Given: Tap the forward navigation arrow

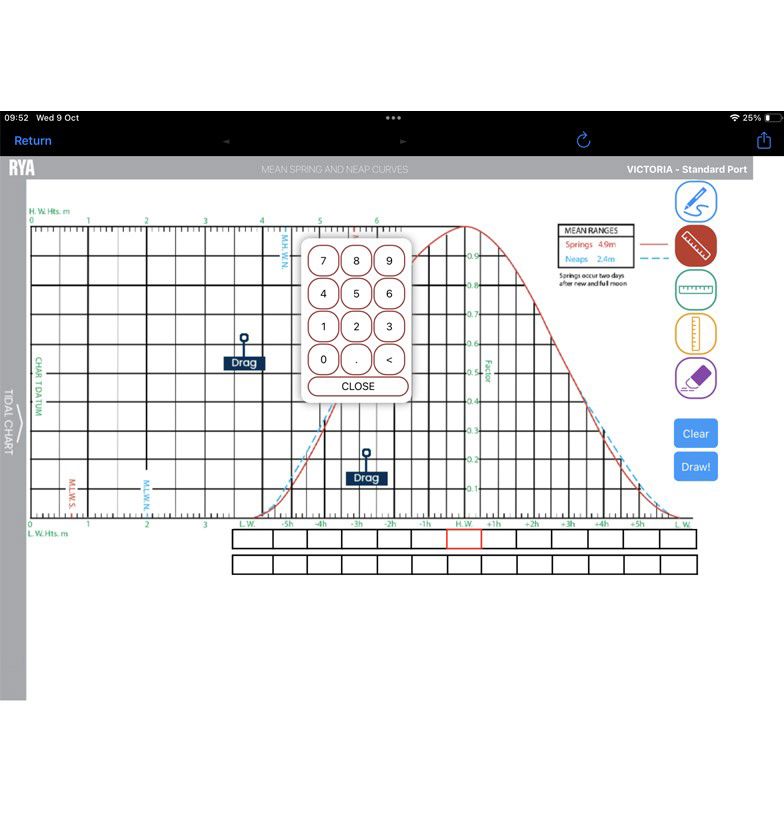Looking at the screenshot, I should [403, 142].
